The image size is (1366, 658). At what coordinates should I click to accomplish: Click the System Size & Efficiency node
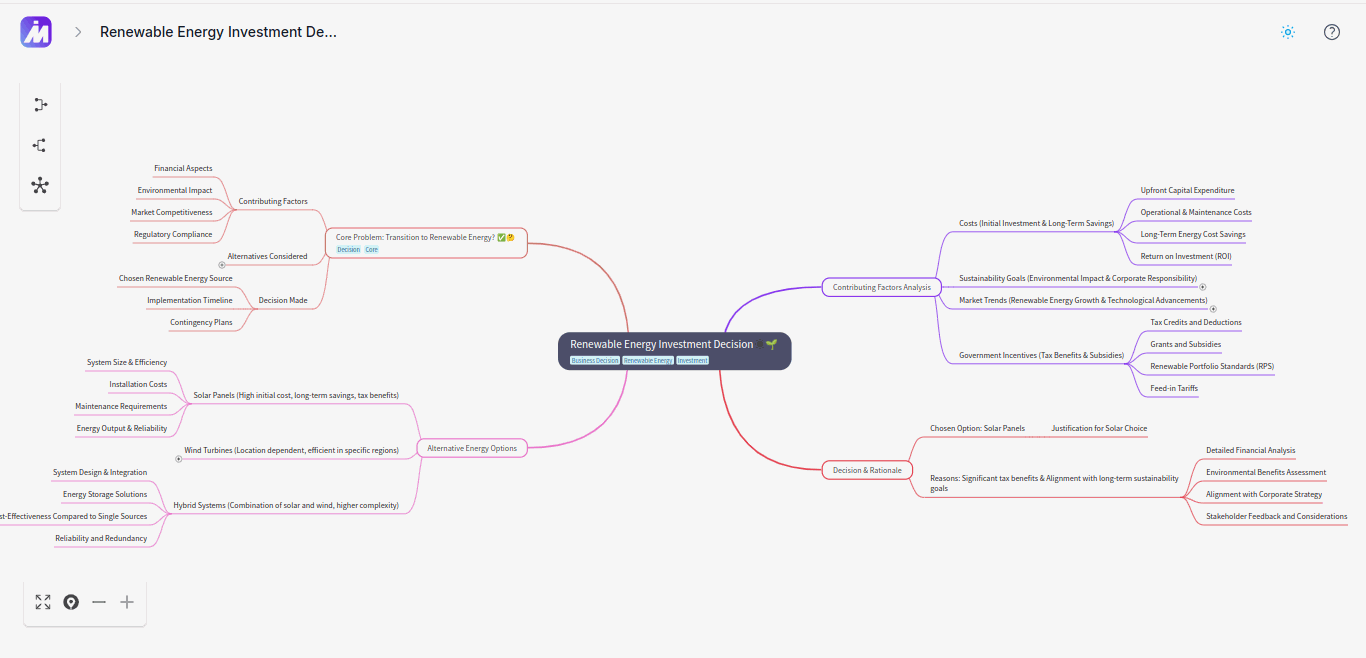127,363
